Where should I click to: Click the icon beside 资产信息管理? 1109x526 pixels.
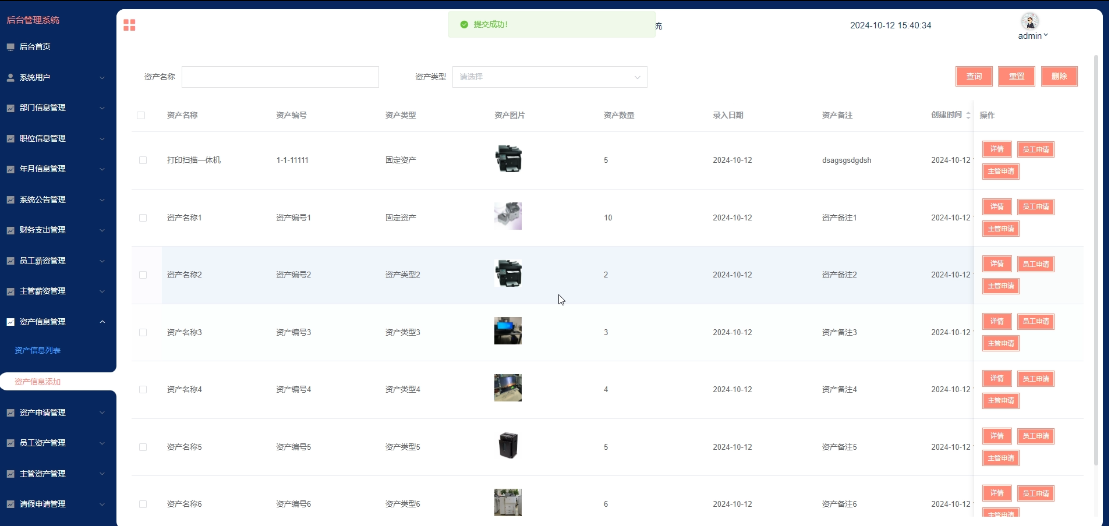pyautogui.click(x=11, y=322)
